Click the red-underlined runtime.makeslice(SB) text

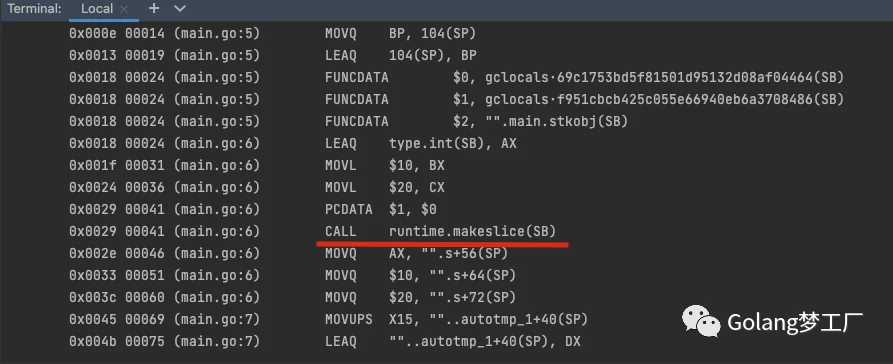[x=472, y=231]
